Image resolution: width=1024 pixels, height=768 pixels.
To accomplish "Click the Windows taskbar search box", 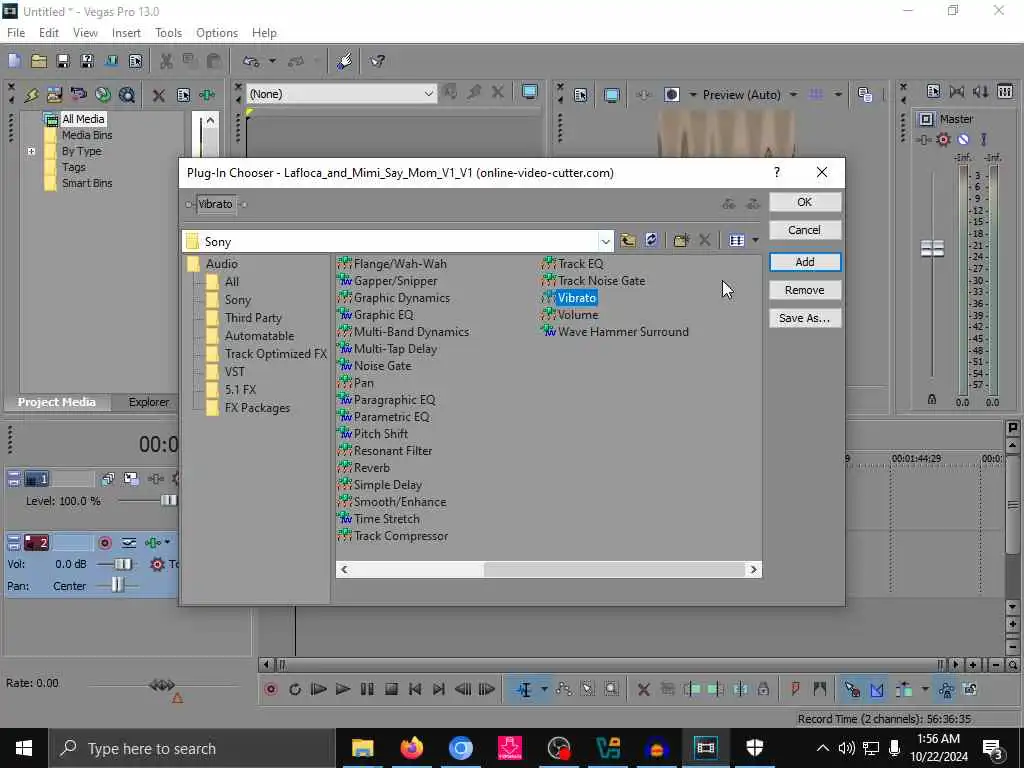I will [x=193, y=748].
